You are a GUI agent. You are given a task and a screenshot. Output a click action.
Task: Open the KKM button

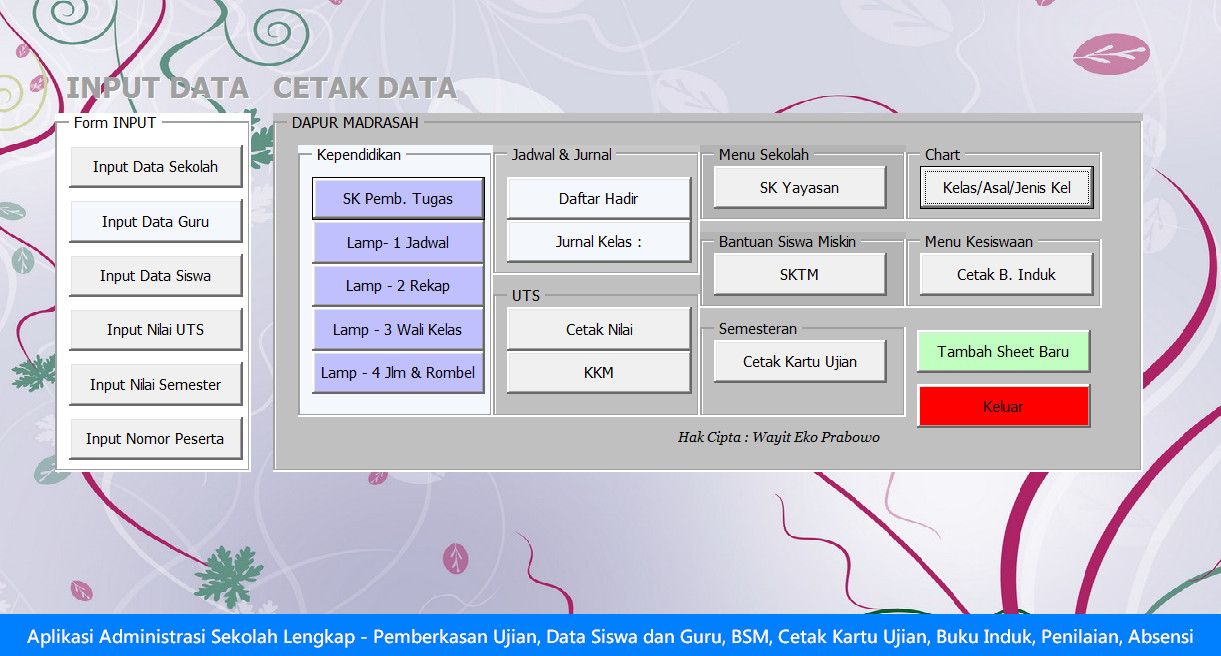point(599,372)
